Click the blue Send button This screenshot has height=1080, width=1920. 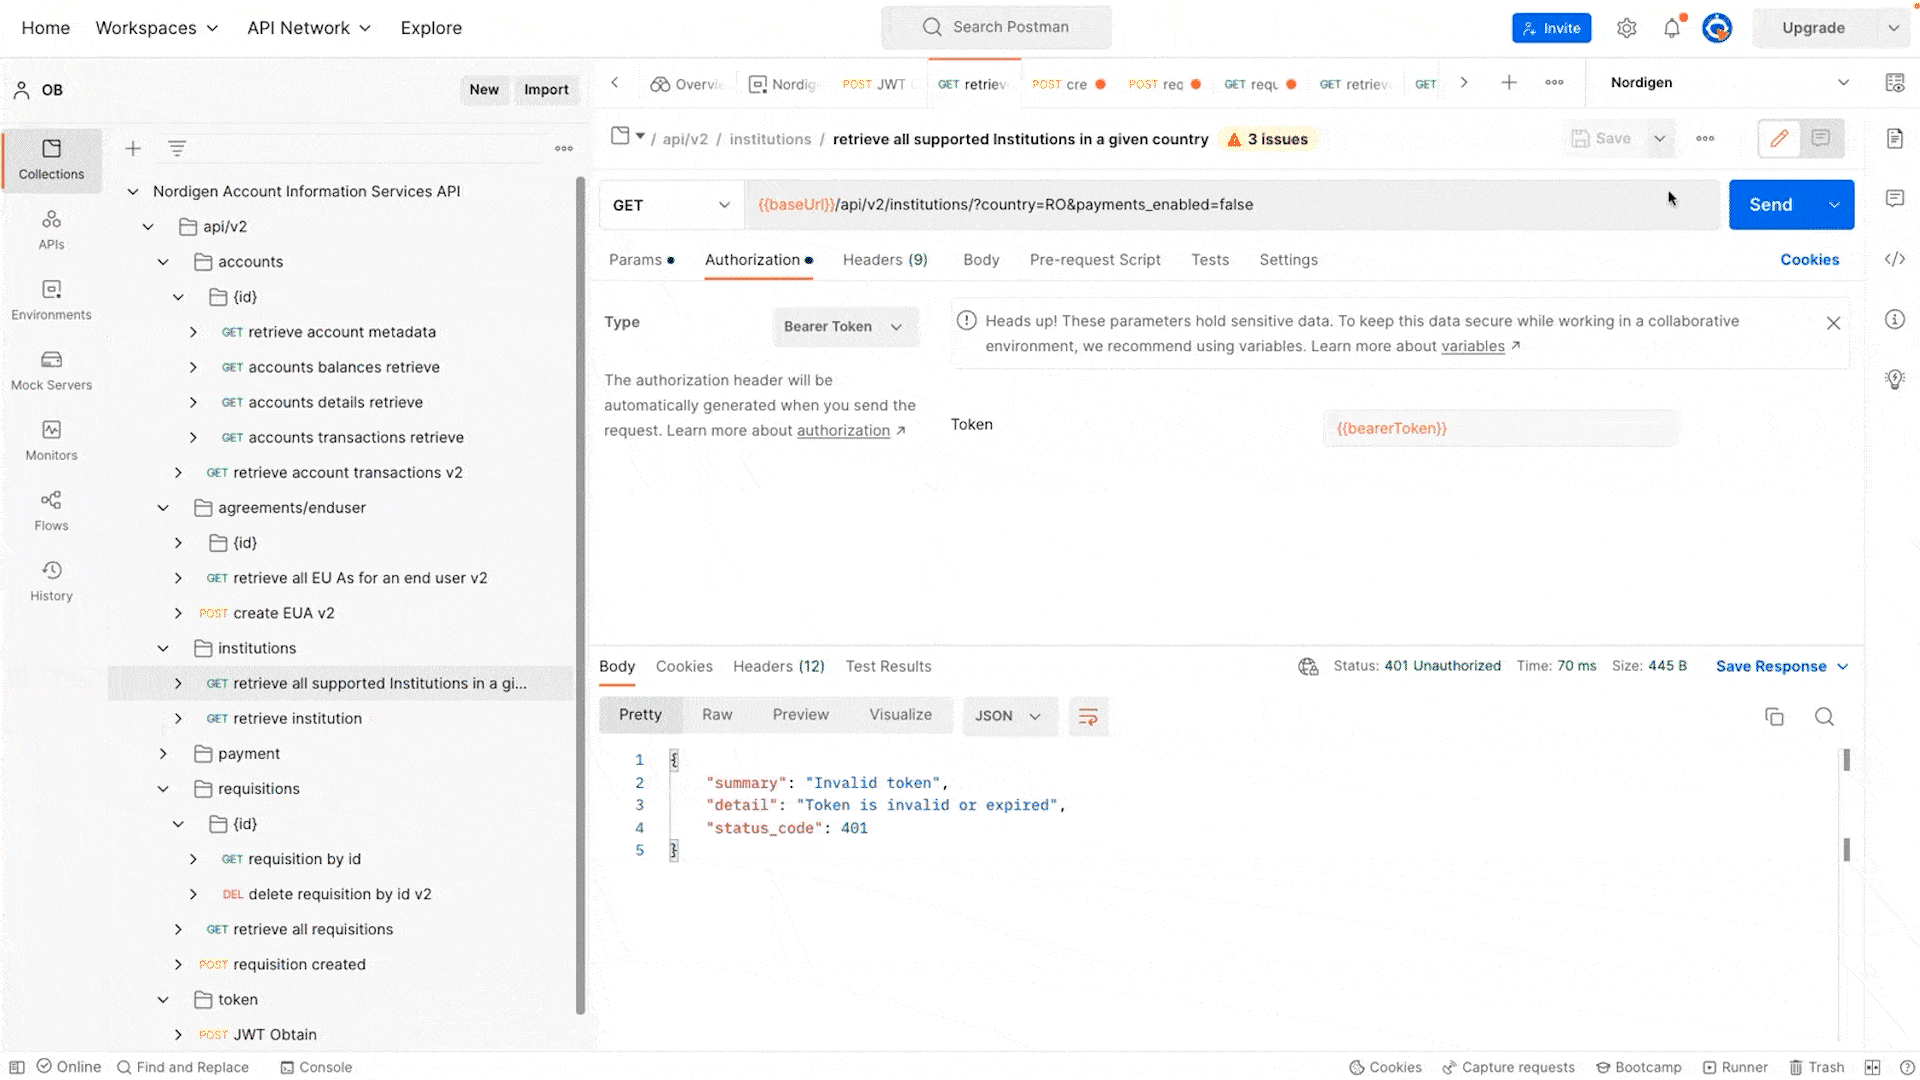pos(1770,205)
